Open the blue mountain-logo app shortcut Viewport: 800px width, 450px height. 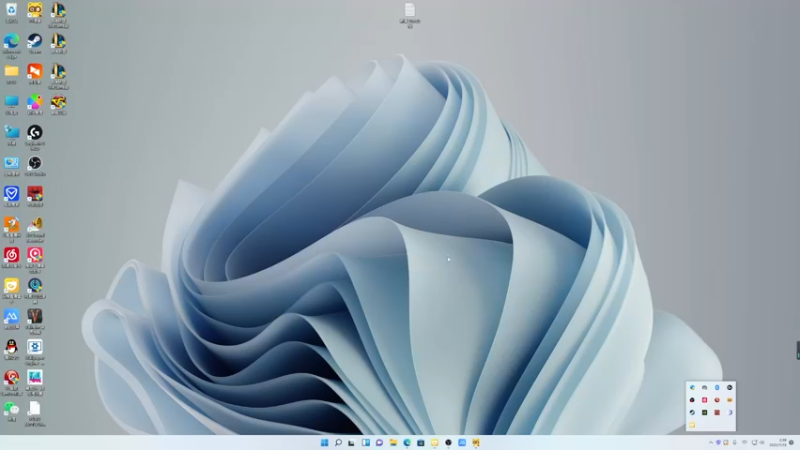(11, 318)
